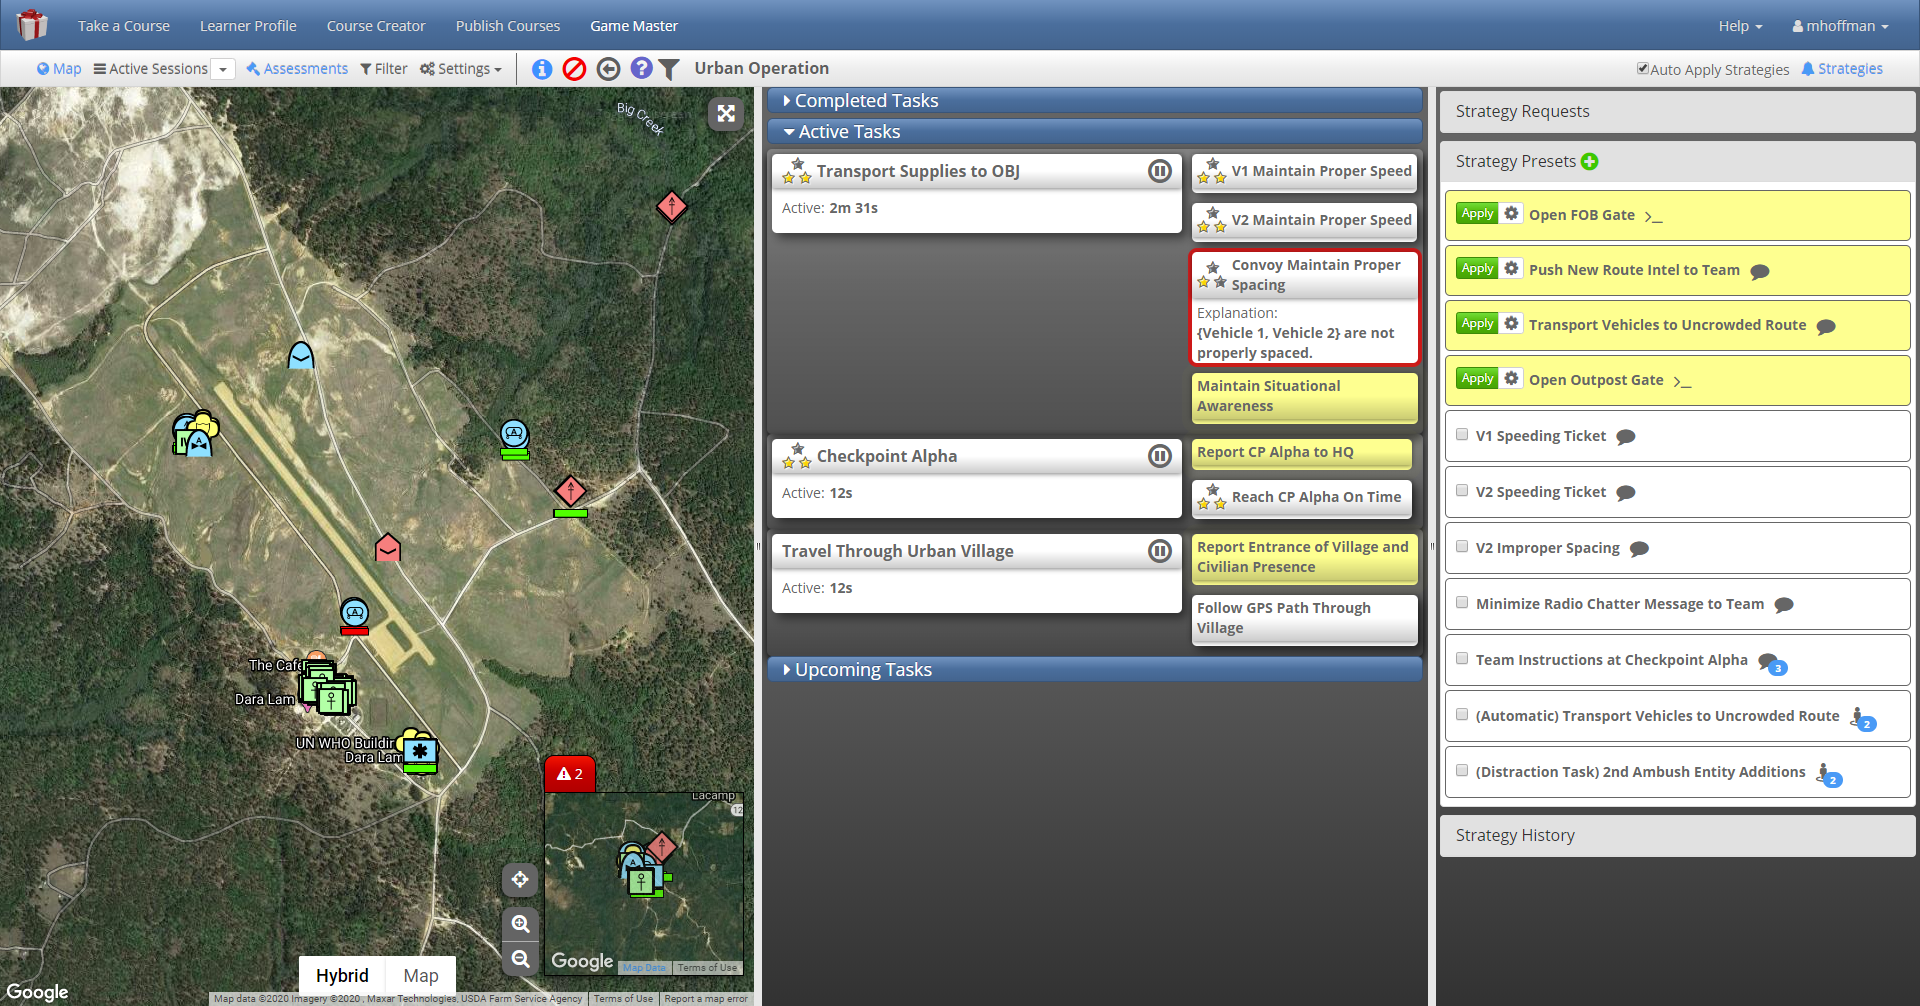Open gear settings for Push New Route Intel
This screenshot has height=1006, width=1920.
pyautogui.click(x=1511, y=269)
